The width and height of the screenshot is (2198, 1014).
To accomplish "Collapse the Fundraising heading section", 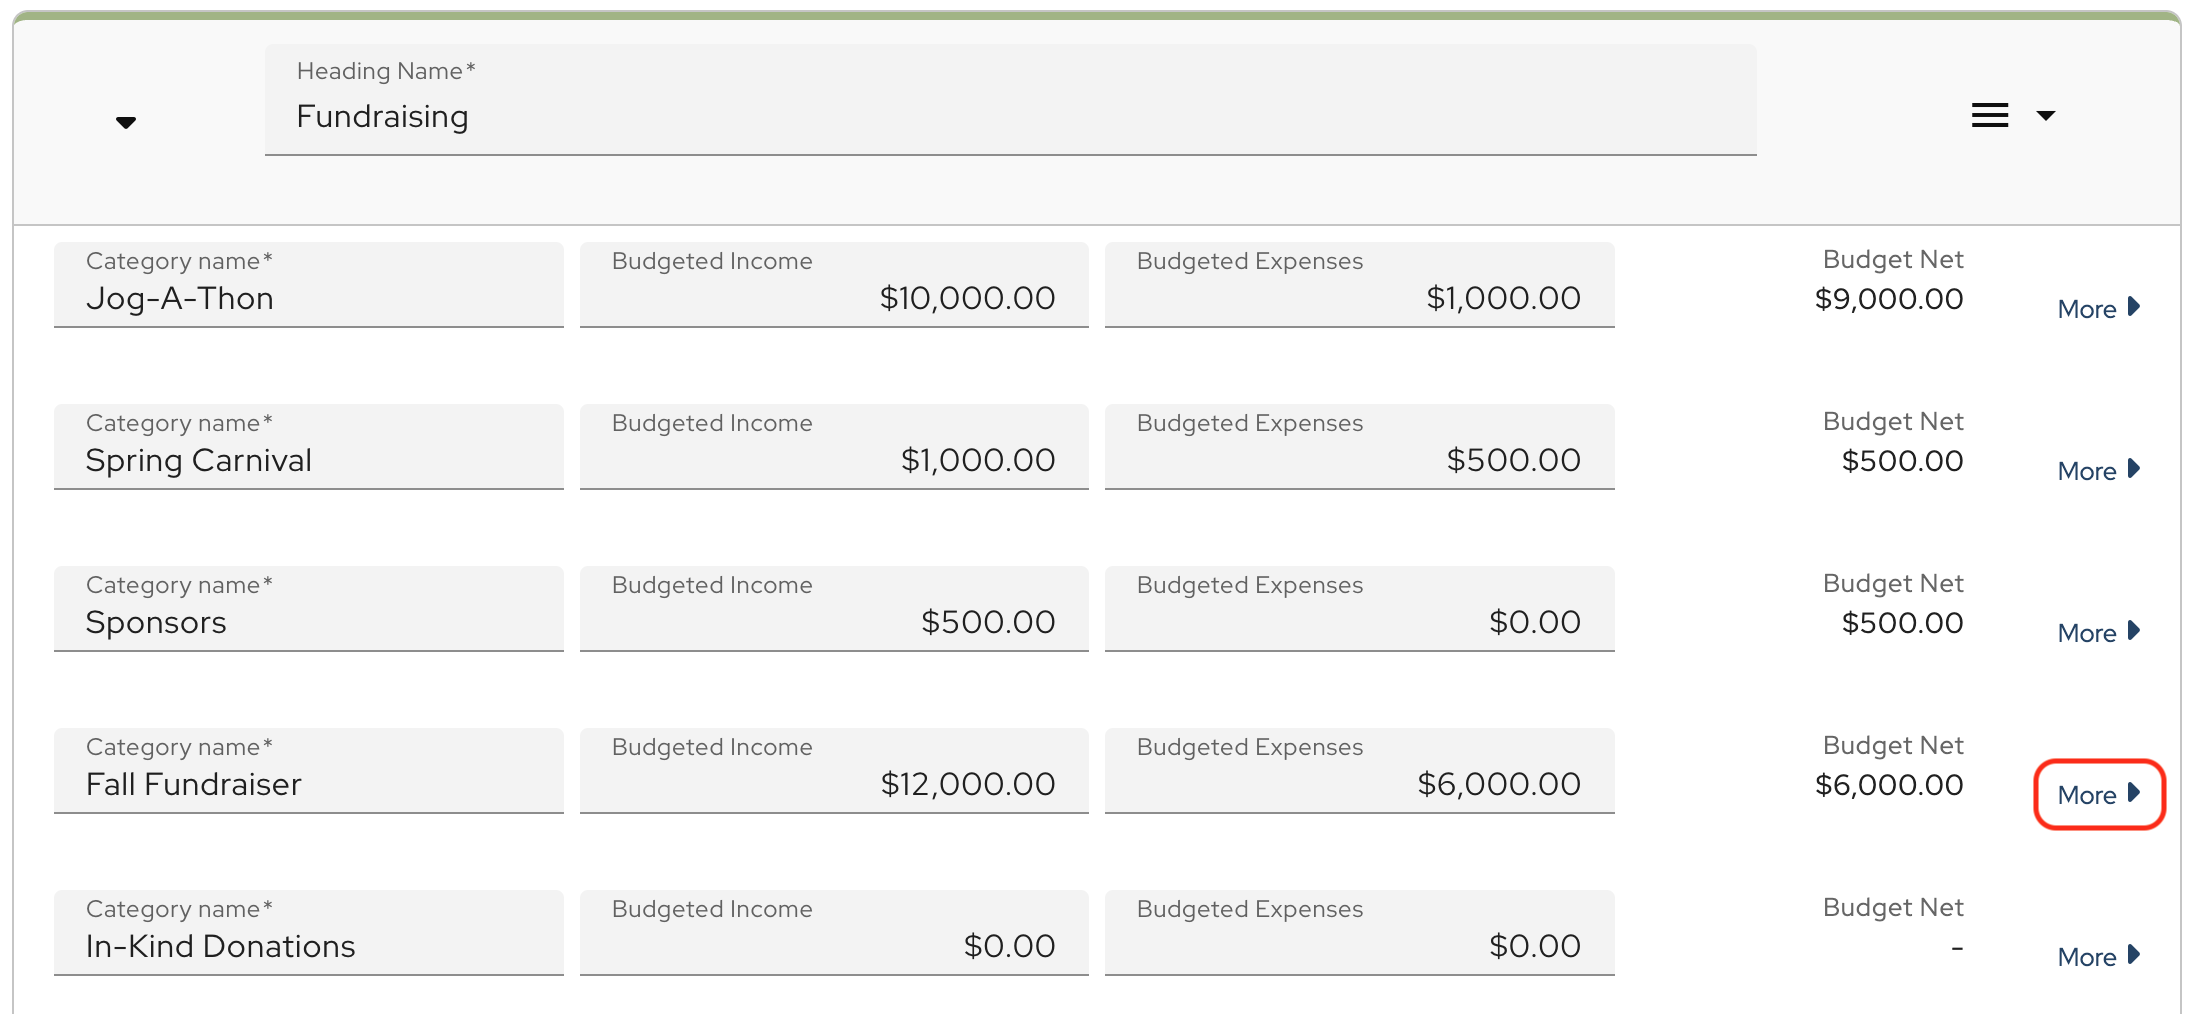I will [x=126, y=122].
